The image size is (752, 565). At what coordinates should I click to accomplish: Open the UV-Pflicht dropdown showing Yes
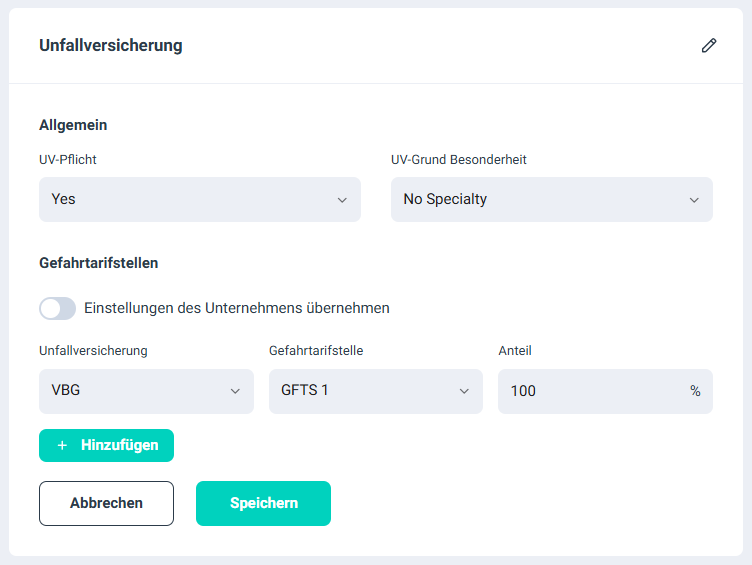190,200
